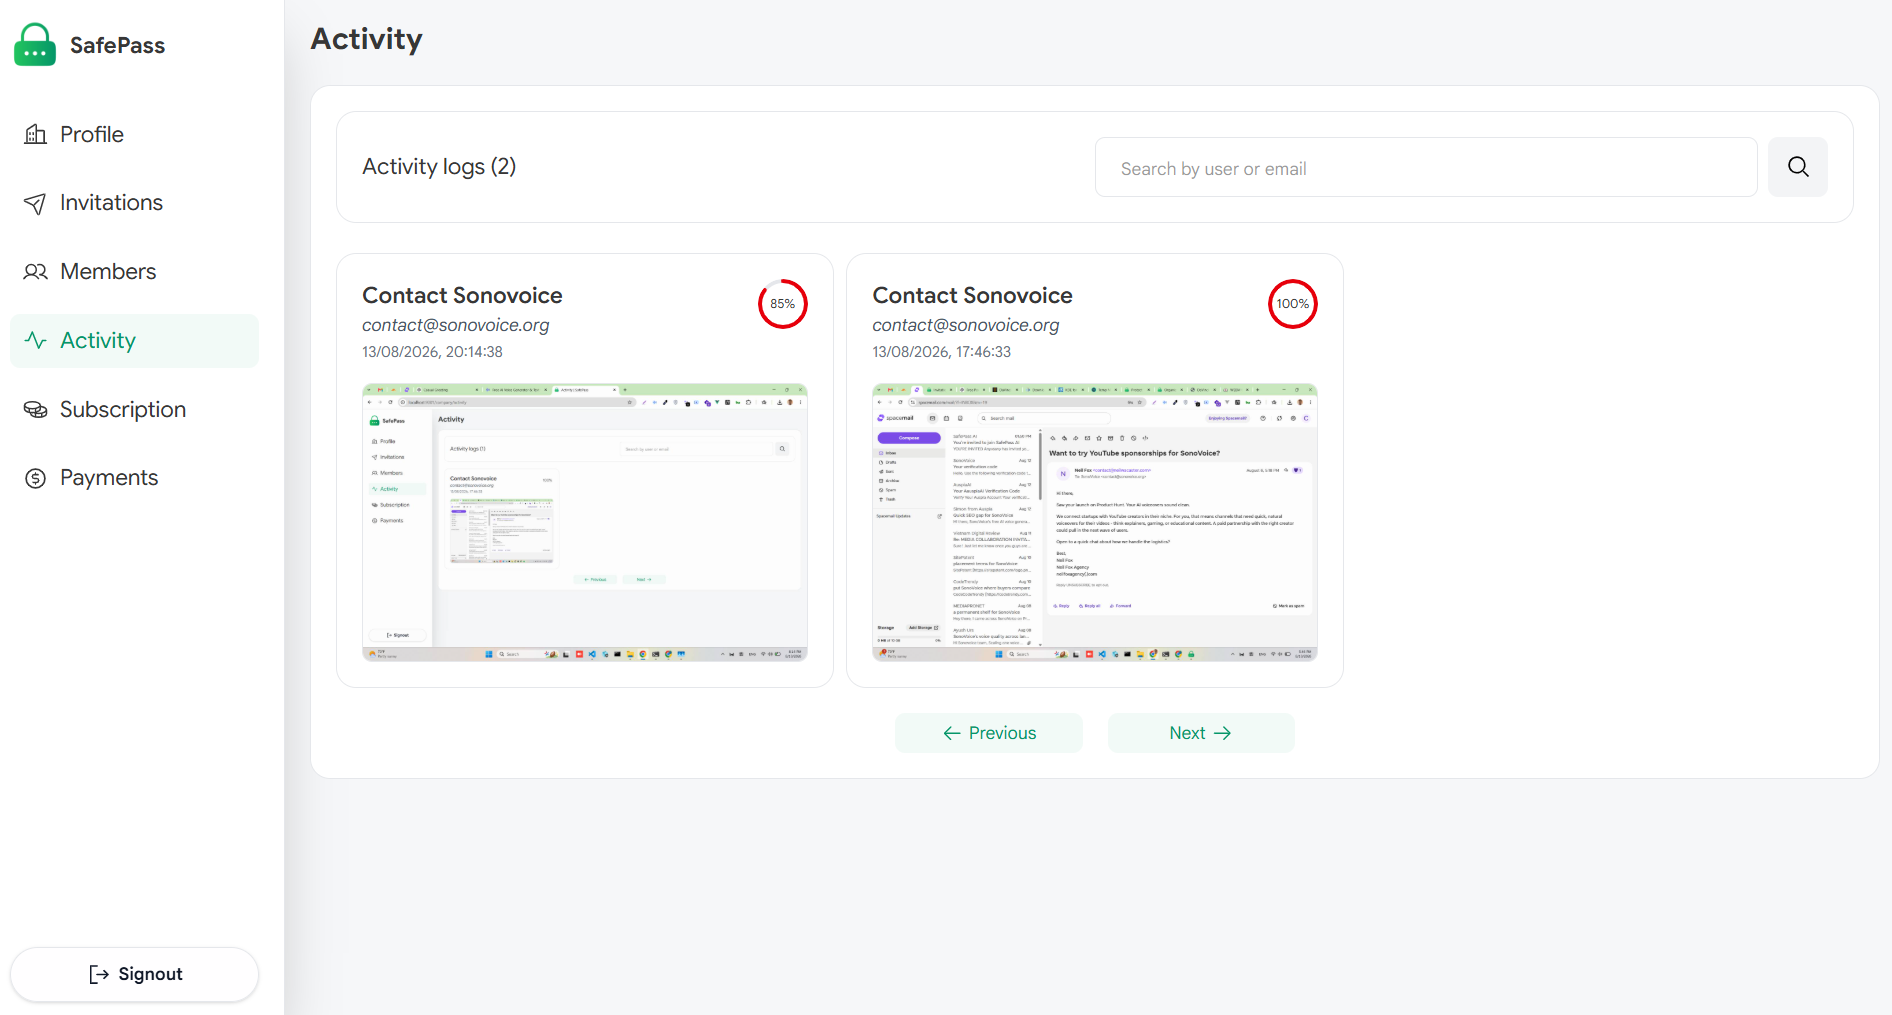Click the email in the 17:46:33 card
This screenshot has width=1892, height=1015.
pos(966,325)
